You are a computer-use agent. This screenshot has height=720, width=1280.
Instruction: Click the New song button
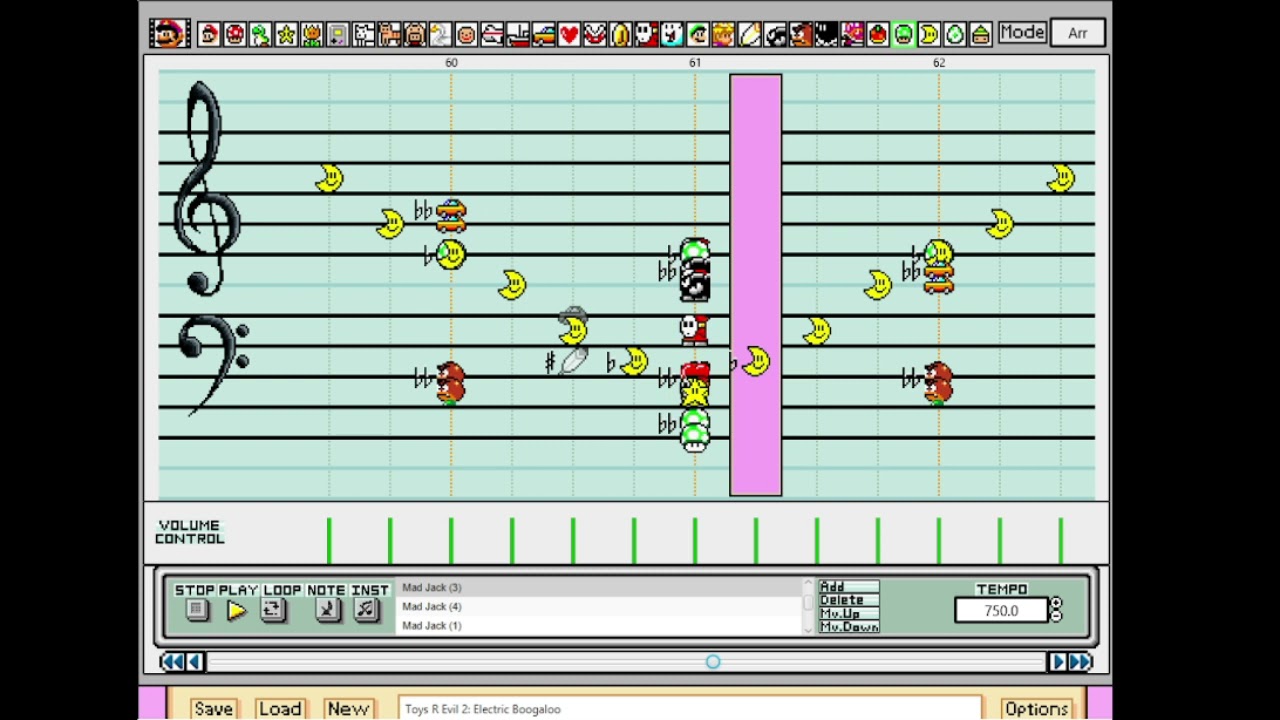tap(348, 709)
